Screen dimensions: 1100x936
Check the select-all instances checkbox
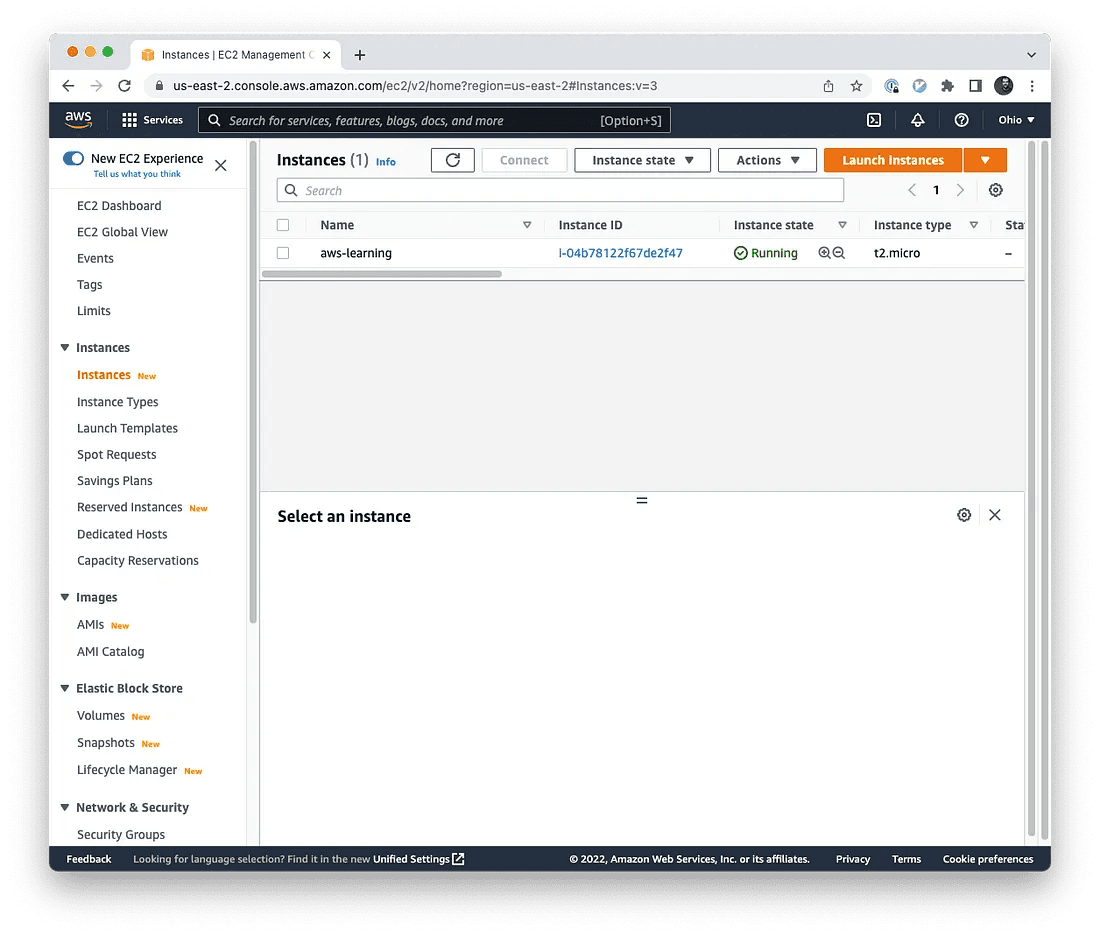283,225
